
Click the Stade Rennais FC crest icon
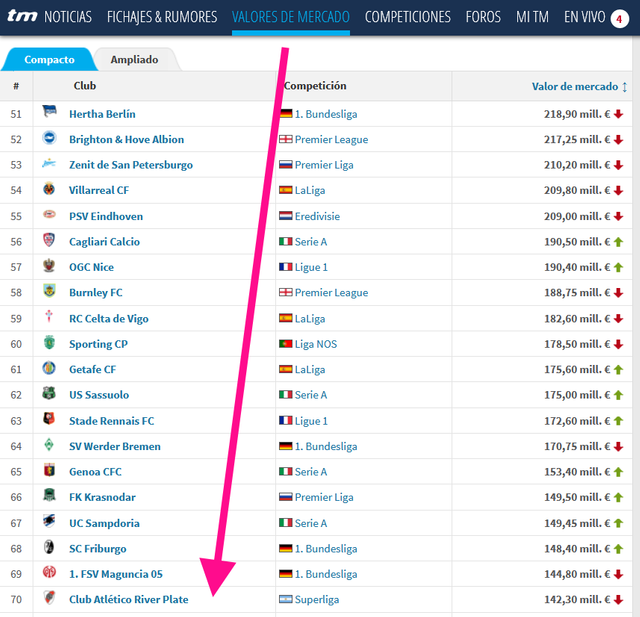tap(49, 419)
